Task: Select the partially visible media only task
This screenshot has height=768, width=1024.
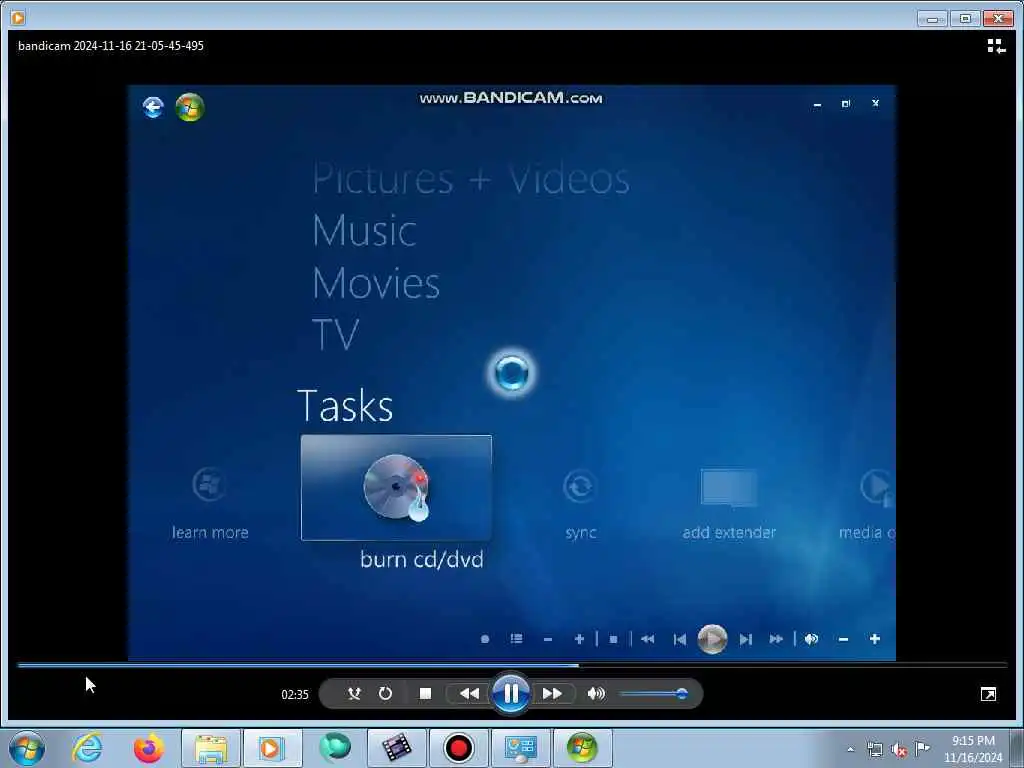Action: pos(867,504)
